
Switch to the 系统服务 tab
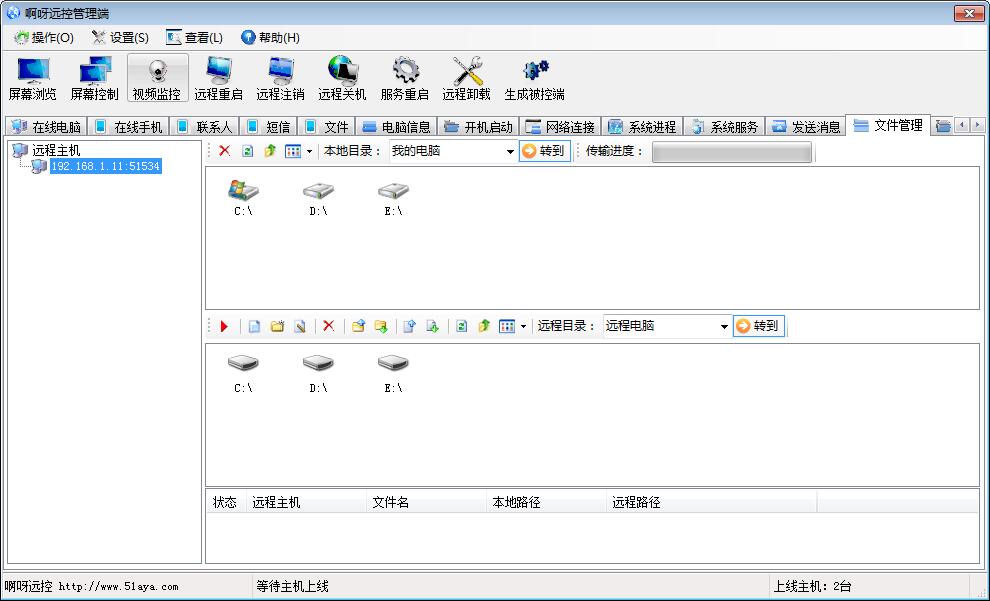(724, 127)
